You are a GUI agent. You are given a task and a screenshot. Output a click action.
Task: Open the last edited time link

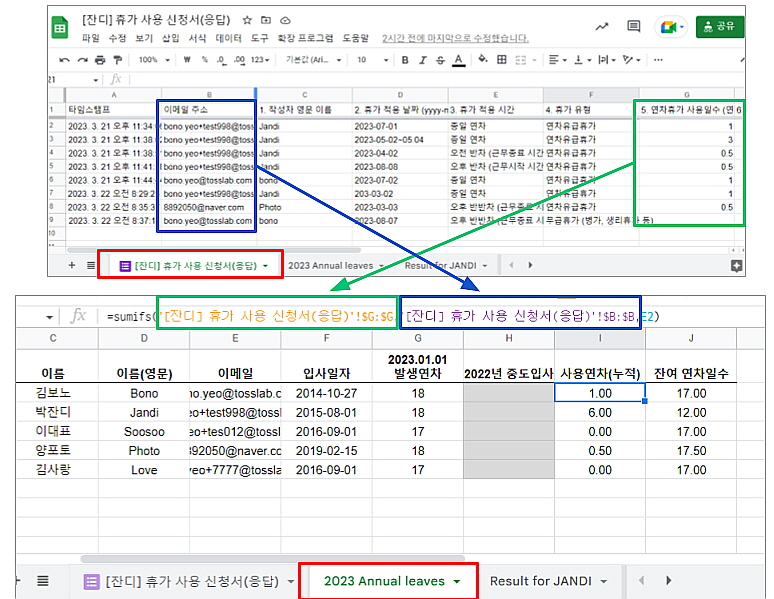point(455,38)
